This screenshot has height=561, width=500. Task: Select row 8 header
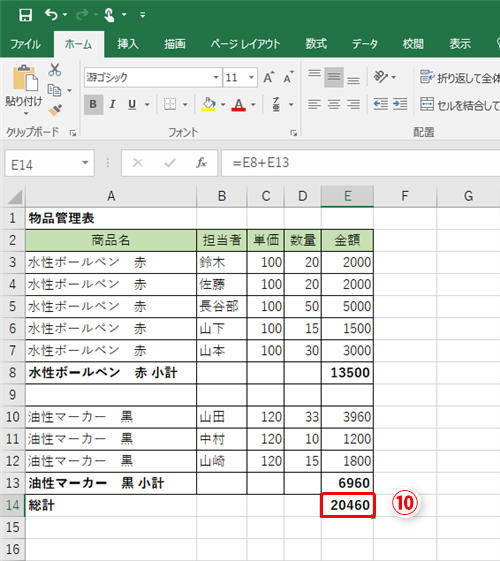tap(13, 373)
